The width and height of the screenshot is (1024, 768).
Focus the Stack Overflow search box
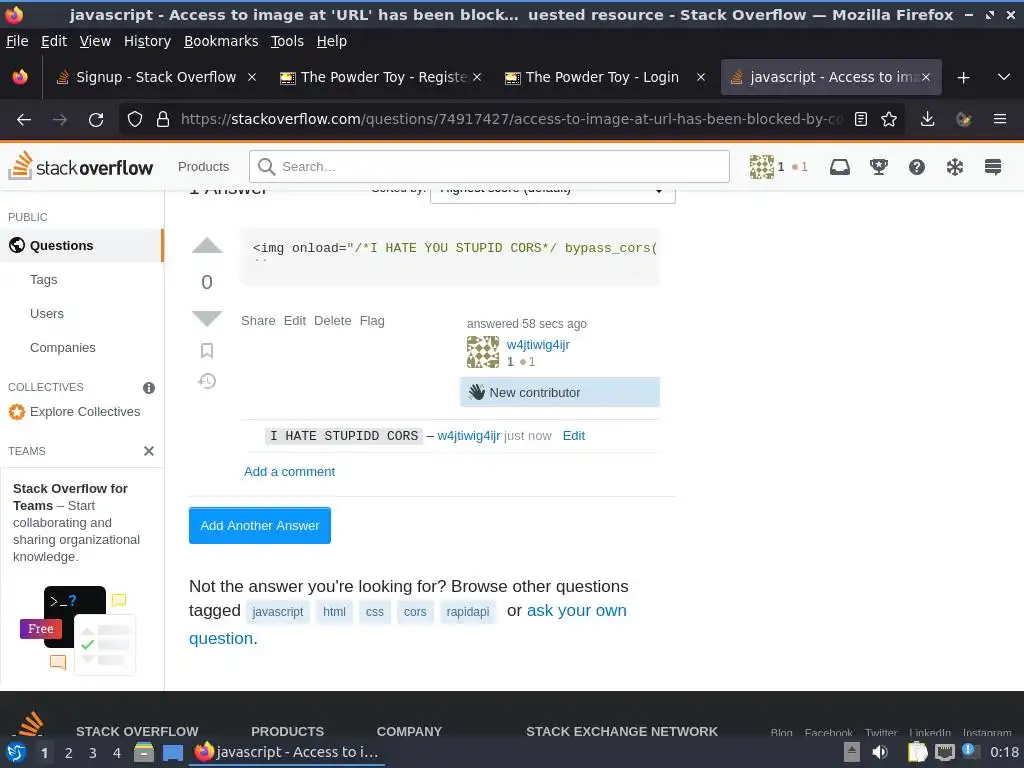489,167
